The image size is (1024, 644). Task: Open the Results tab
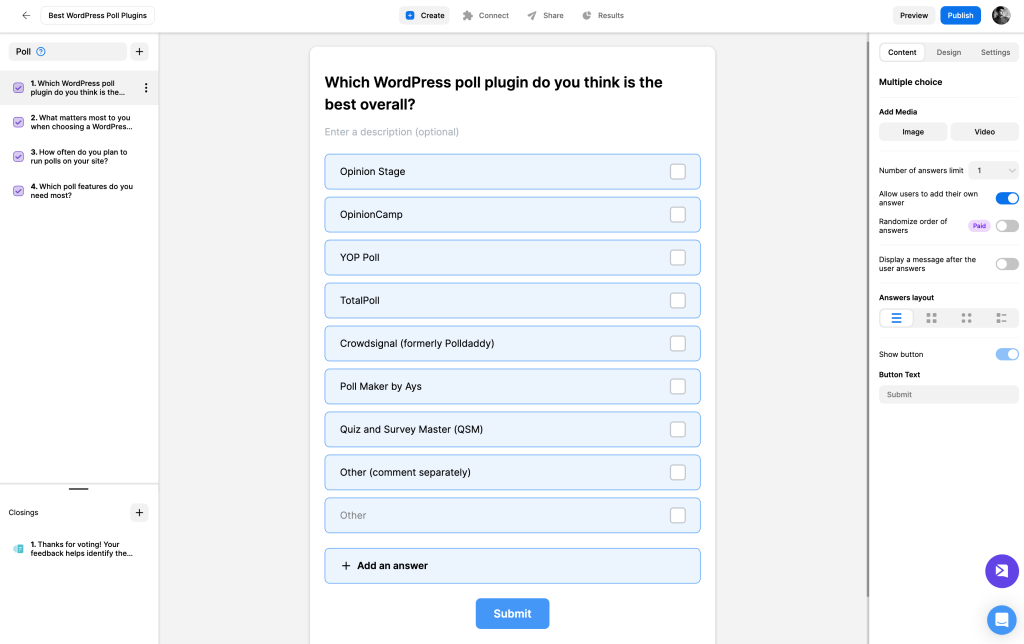point(603,15)
